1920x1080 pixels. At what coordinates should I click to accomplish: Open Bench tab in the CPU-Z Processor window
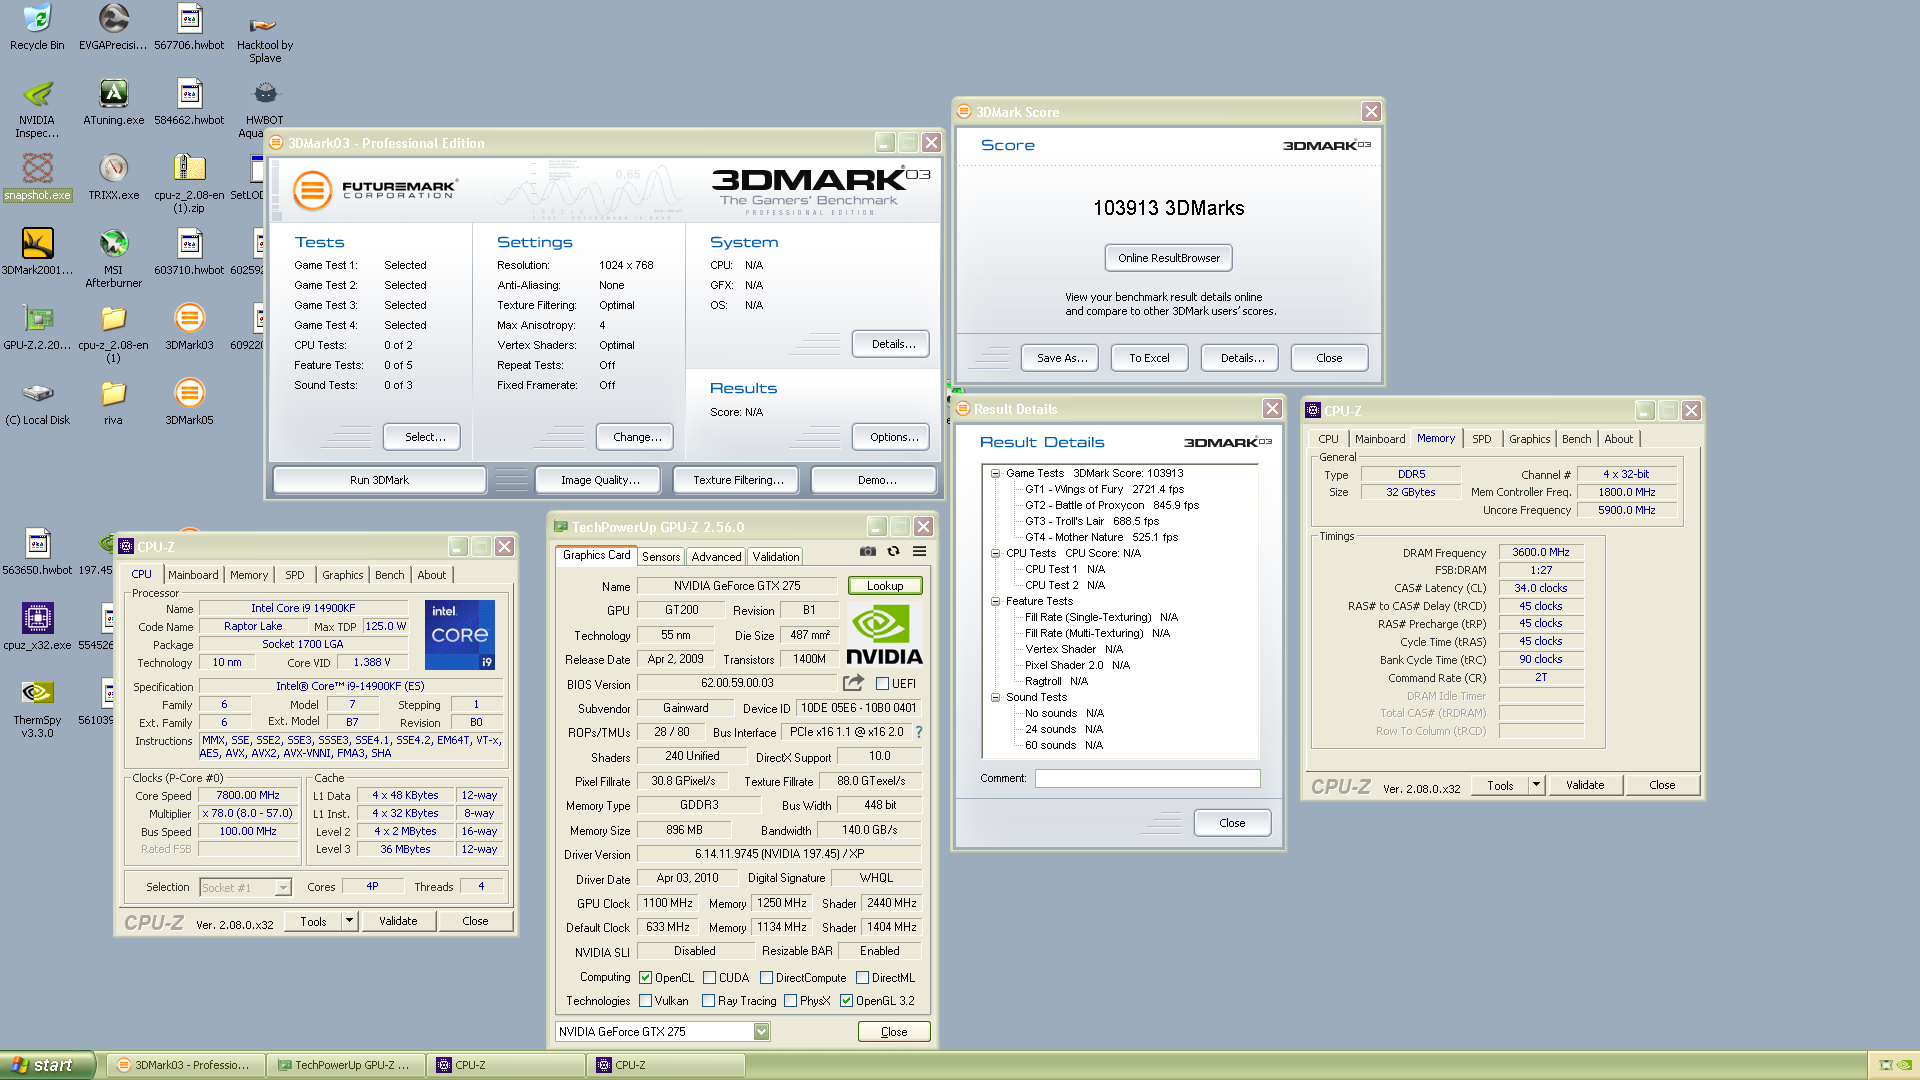pyautogui.click(x=390, y=575)
